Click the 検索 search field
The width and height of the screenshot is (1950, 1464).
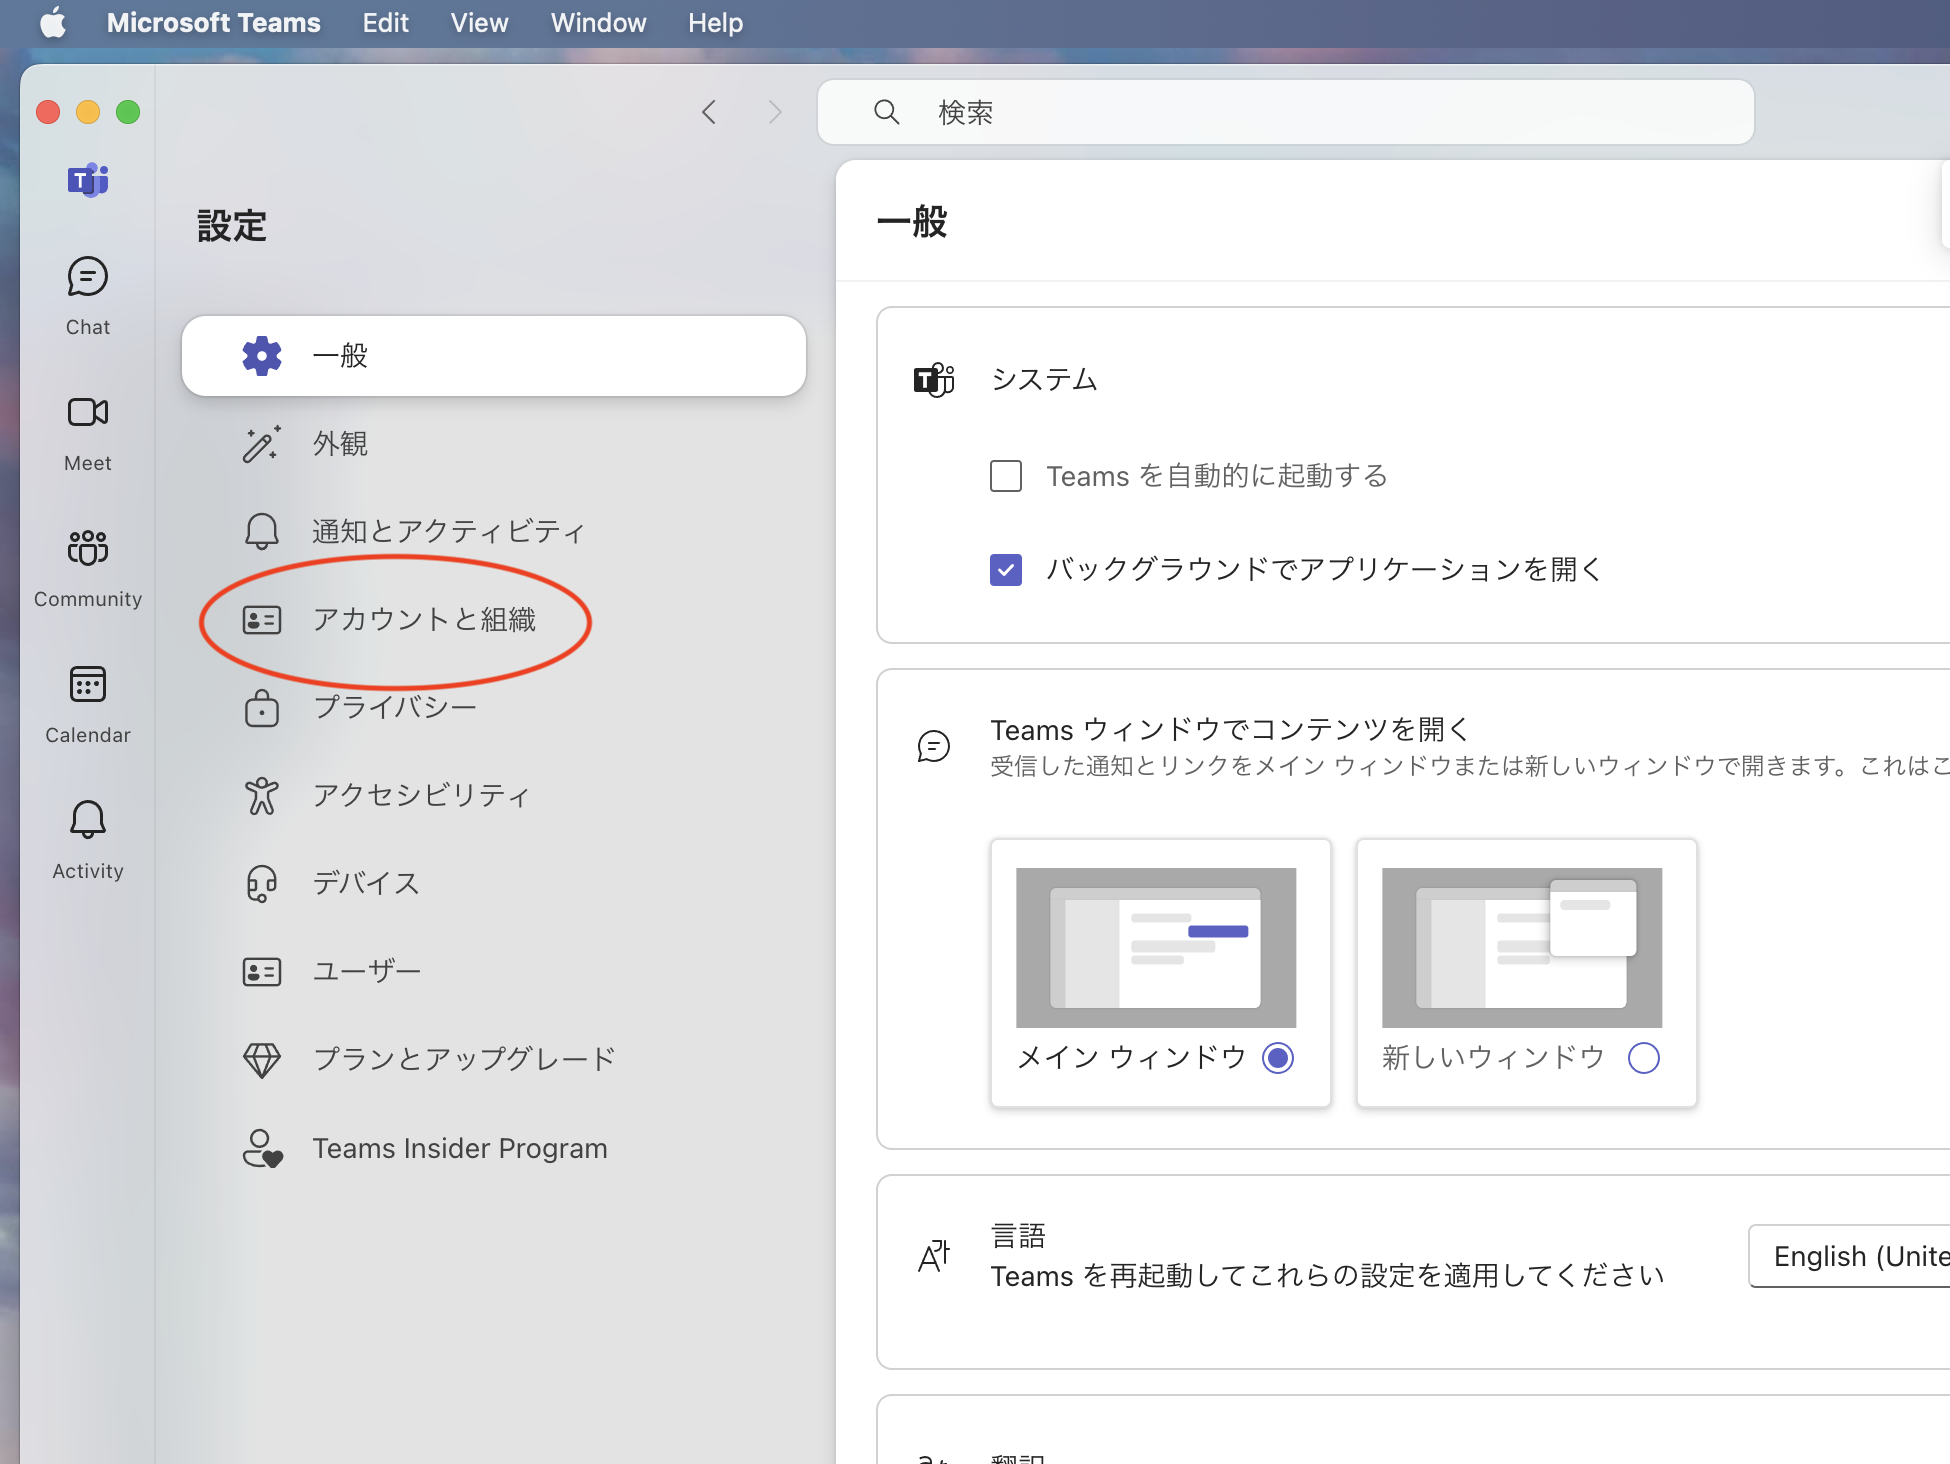click(1286, 112)
